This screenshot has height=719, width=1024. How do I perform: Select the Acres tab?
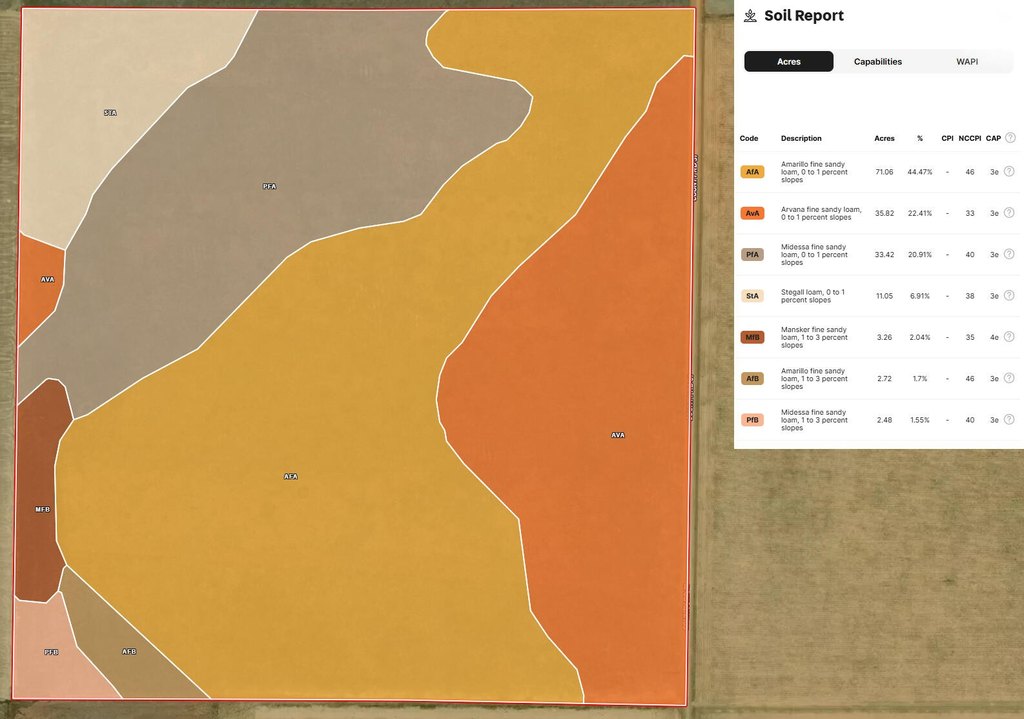click(788, 62)
